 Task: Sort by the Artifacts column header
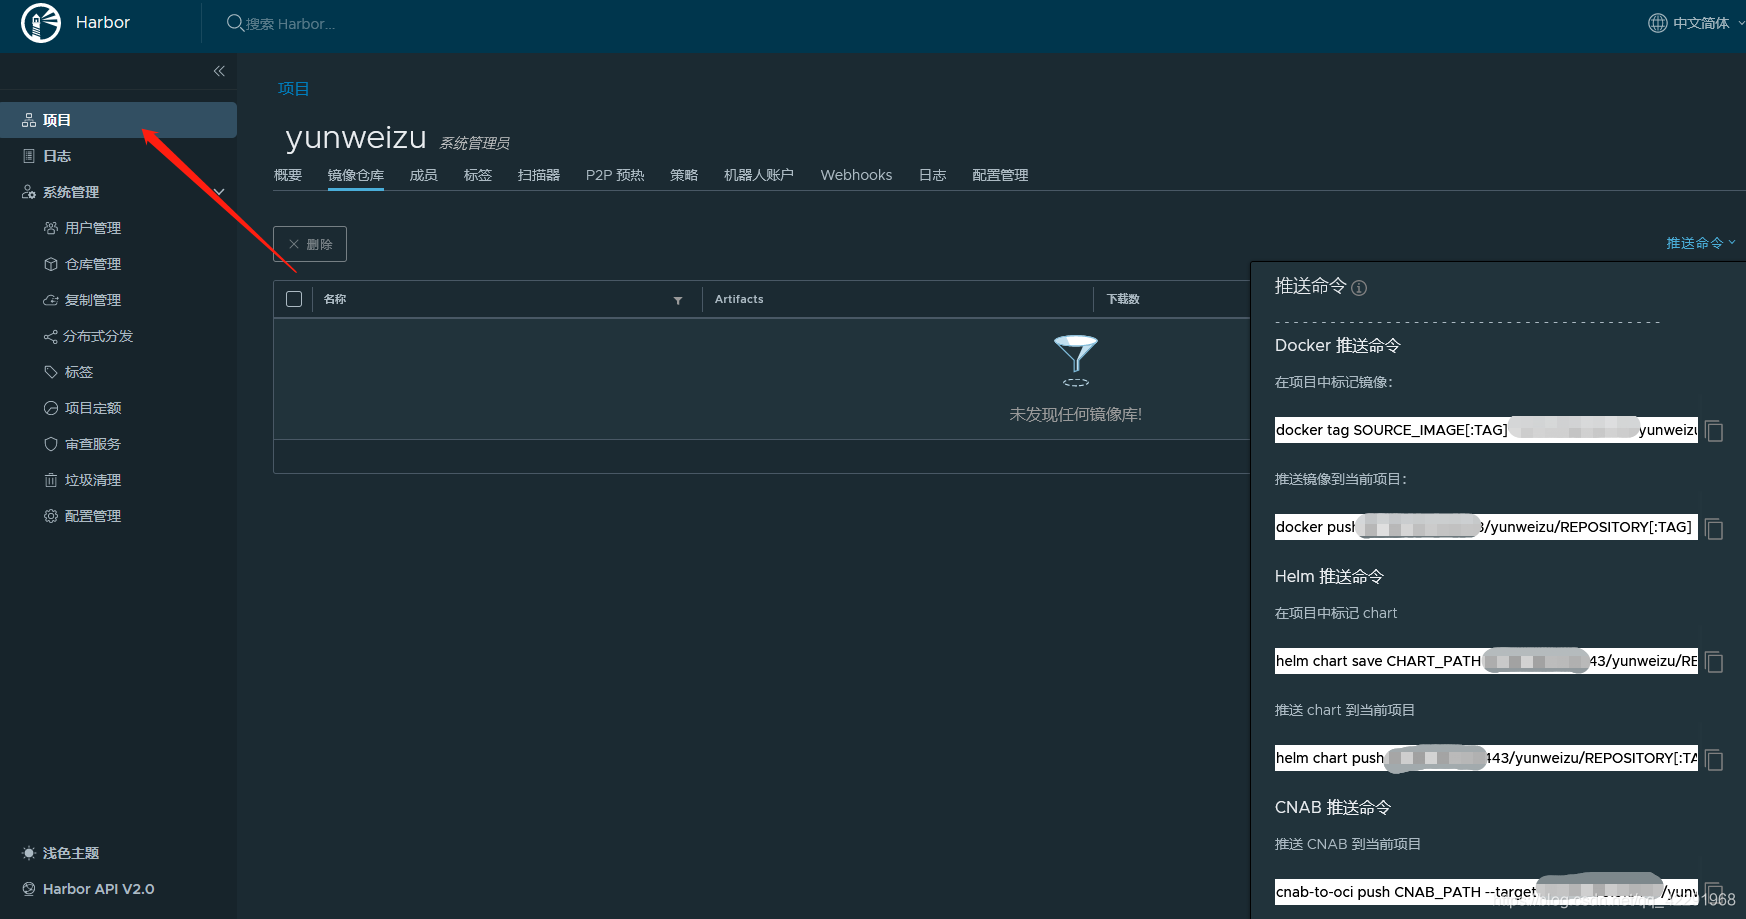pos(739,299)
